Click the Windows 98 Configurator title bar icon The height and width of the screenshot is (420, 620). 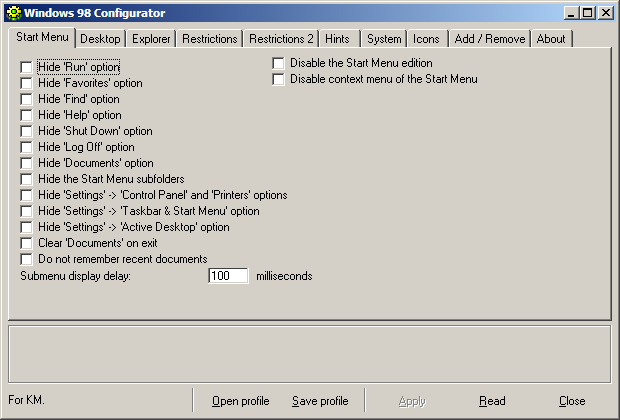tap(13, 13)
